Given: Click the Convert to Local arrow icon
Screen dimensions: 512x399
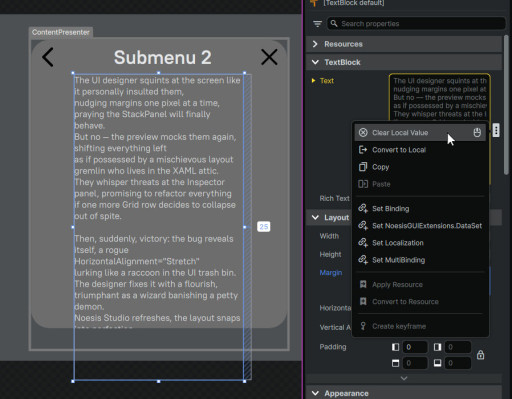Looking at the screenshot, I should 363,150.
